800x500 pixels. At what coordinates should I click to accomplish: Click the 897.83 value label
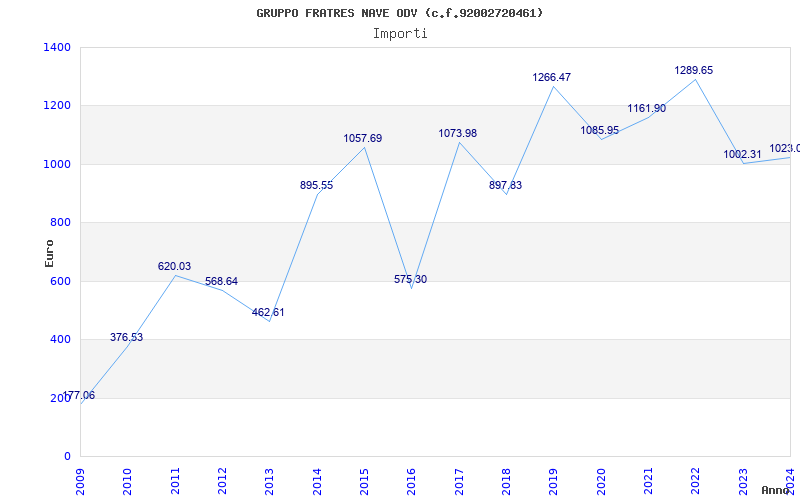click(506, 185)
